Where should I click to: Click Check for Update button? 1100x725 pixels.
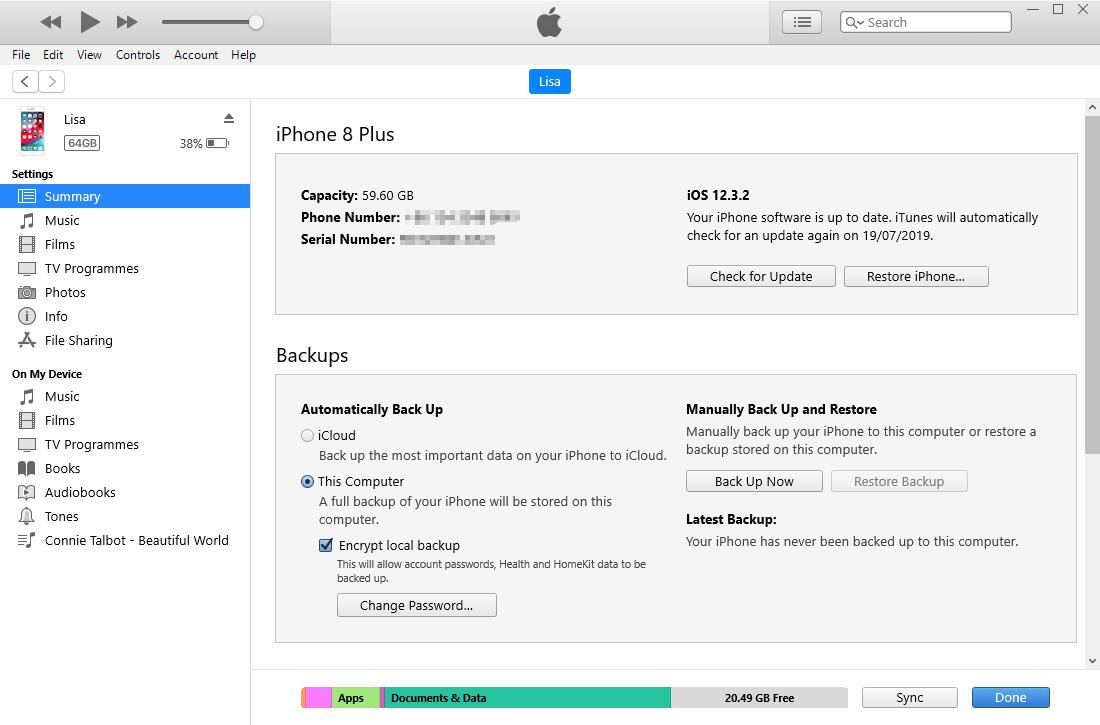[x=761, y=277]
